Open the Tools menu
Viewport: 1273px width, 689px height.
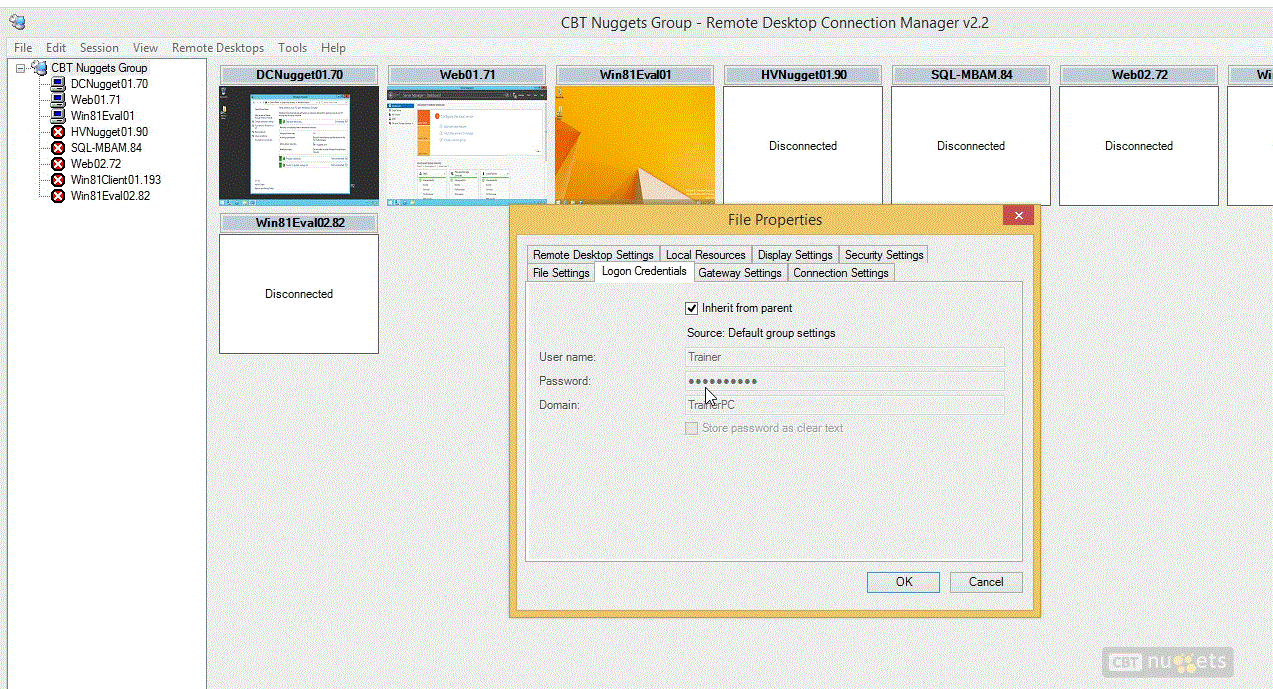coord(293,48)
